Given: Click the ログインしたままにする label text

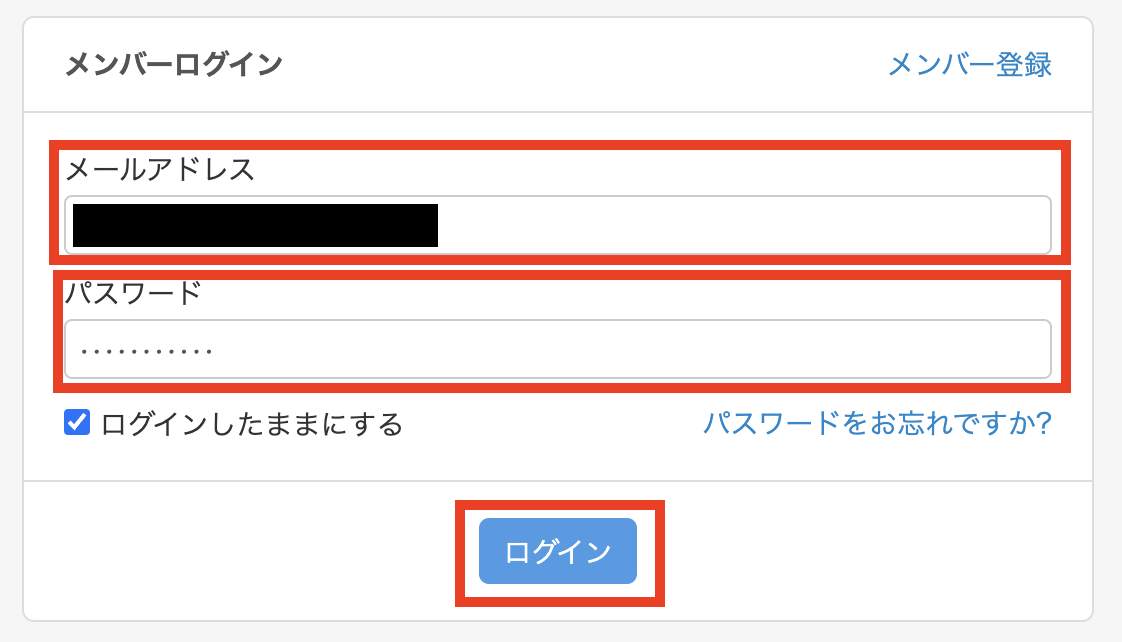Looking at the screenshot, I should pos(251,425).
